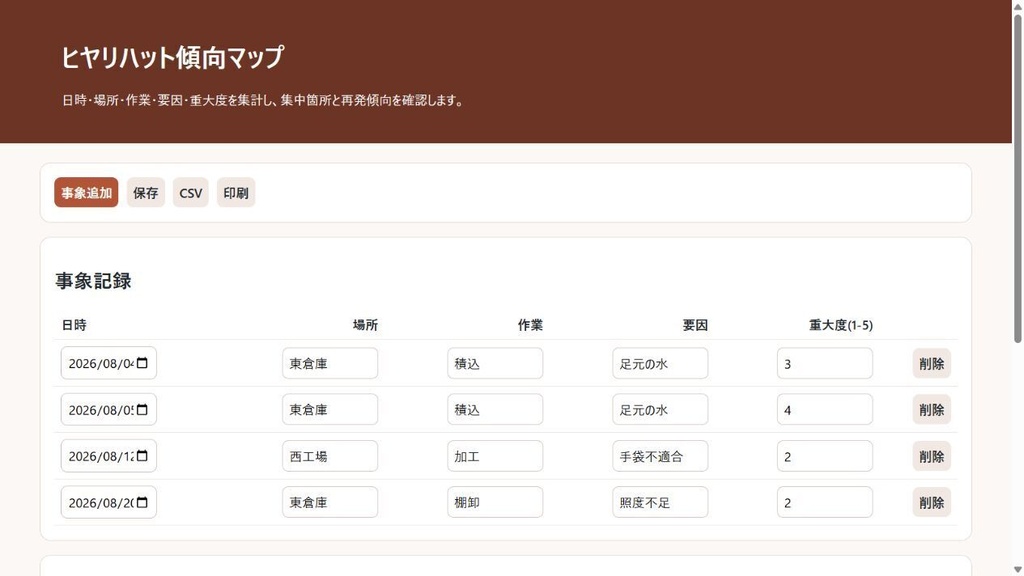Edit 積込 work field in 2026/08/04 row
This screenshot has width=1024, height=576.
495,363
